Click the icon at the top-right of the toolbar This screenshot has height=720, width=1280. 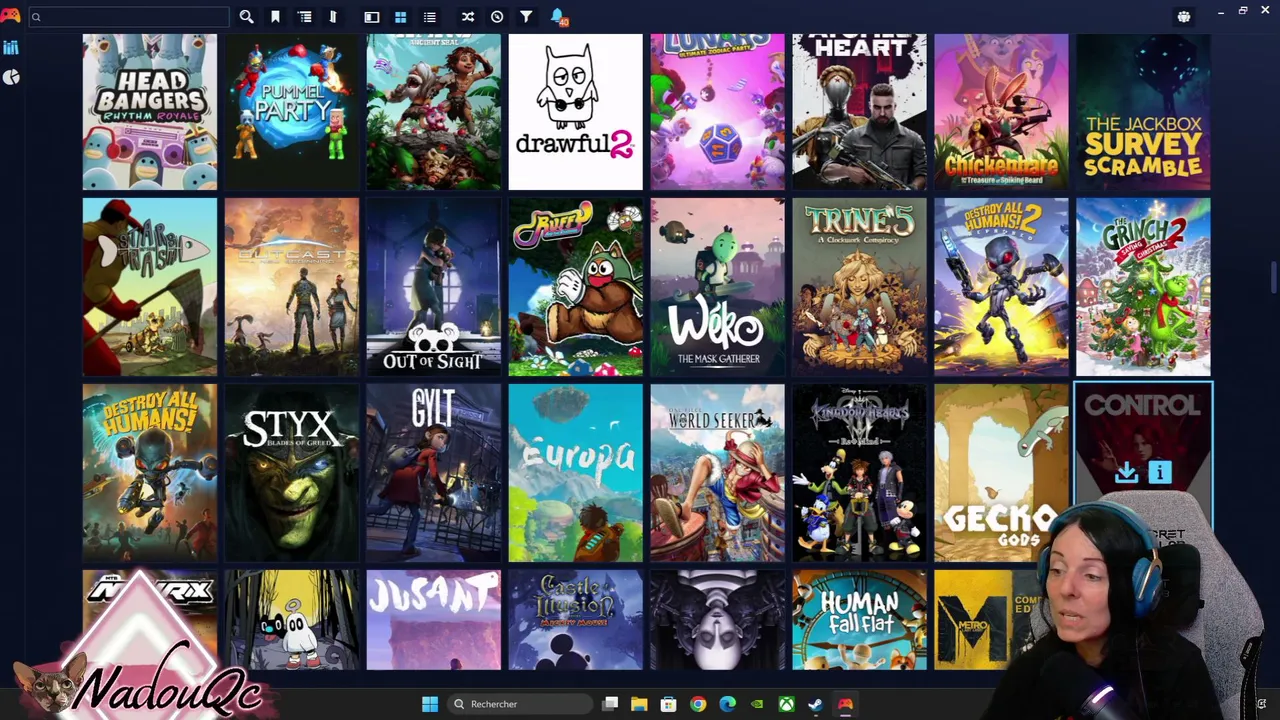[x=1184, y=17]
